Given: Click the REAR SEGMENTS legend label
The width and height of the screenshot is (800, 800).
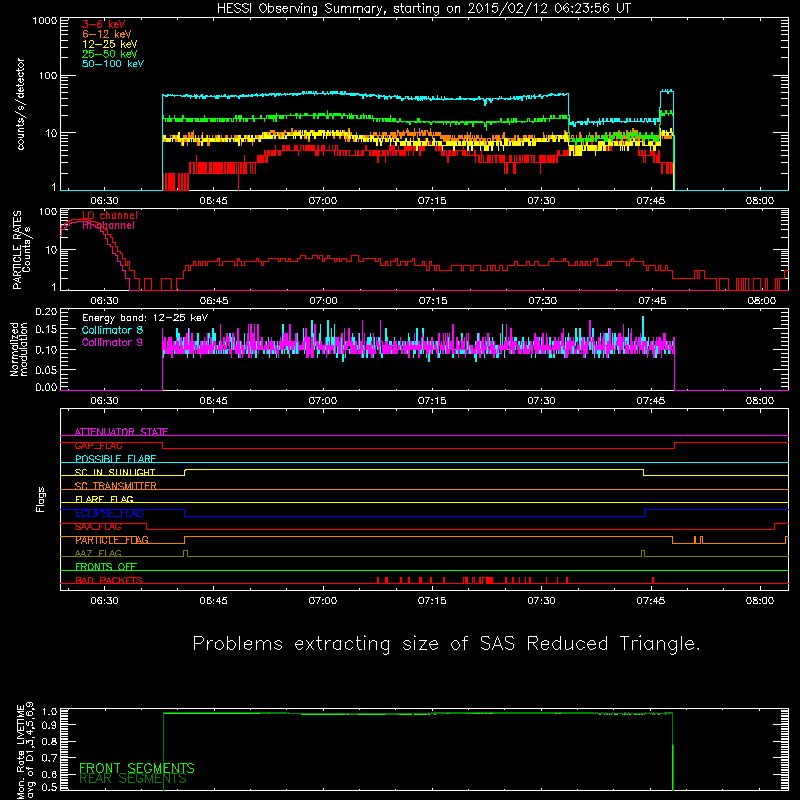Looking at the screenshot, I should (133, 779).
